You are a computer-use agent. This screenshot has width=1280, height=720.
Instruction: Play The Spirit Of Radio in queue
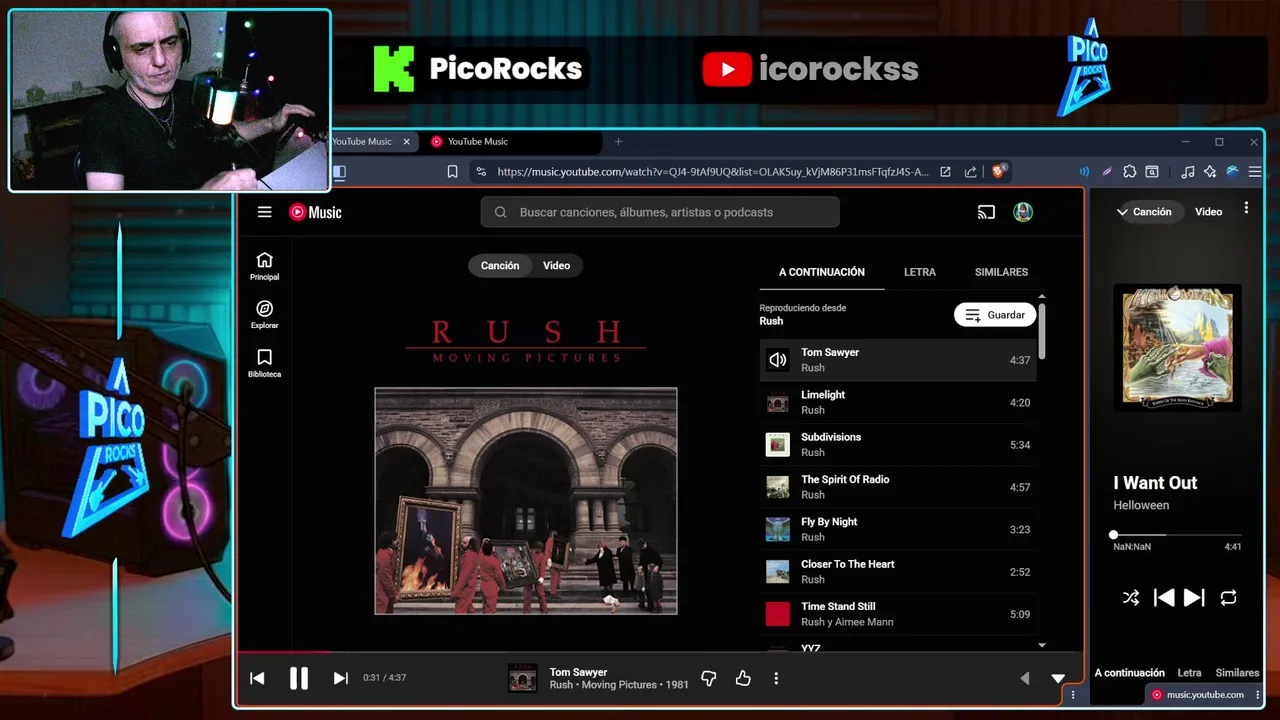pos(898,487)
